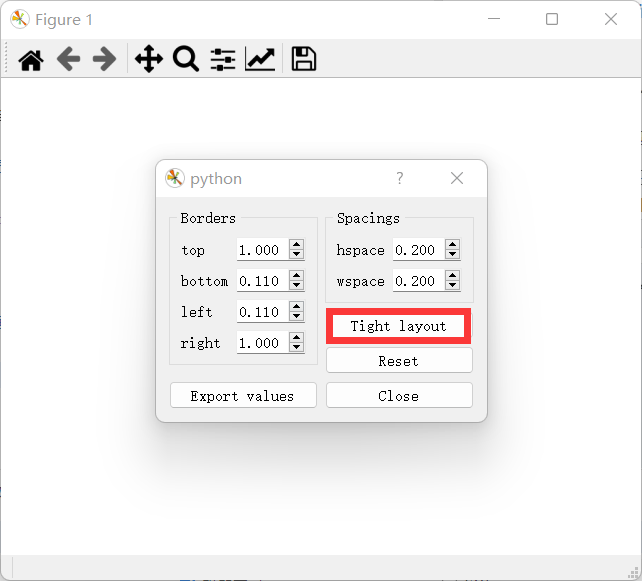Close the python dialog with X

tap(457, 178)
